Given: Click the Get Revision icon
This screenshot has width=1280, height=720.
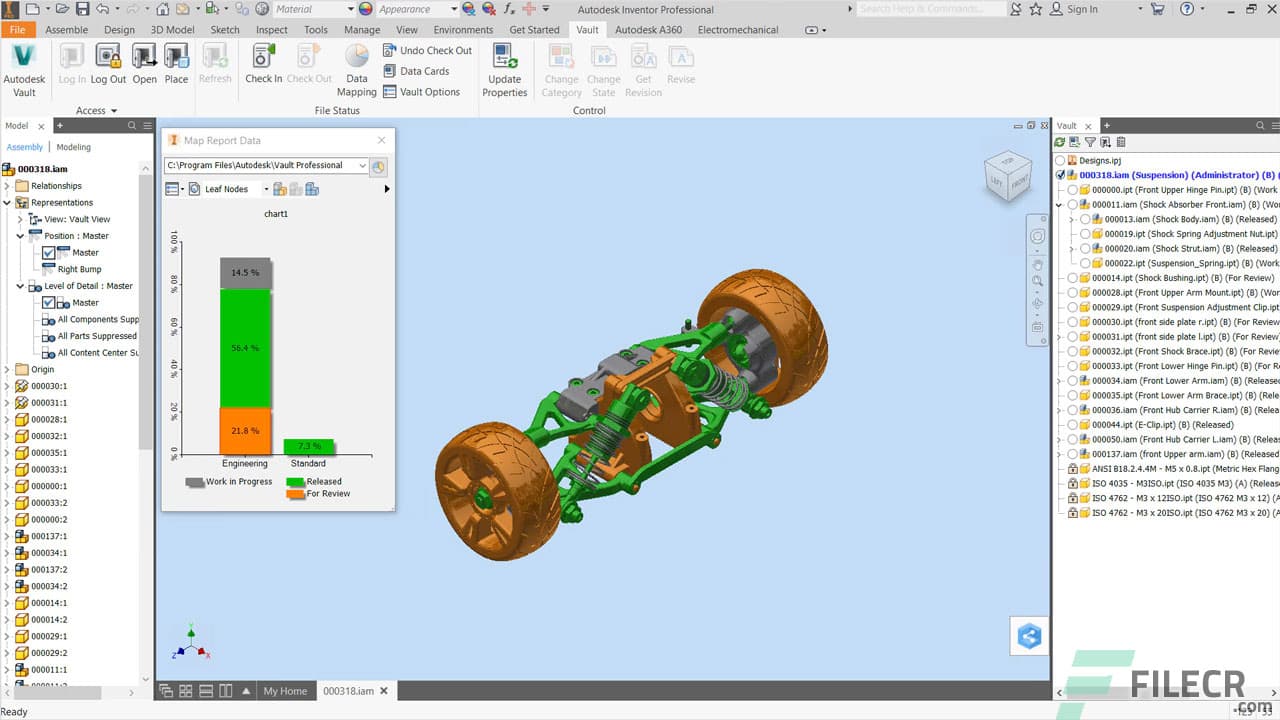Looking at the screenshot, I should coord(643,67).
